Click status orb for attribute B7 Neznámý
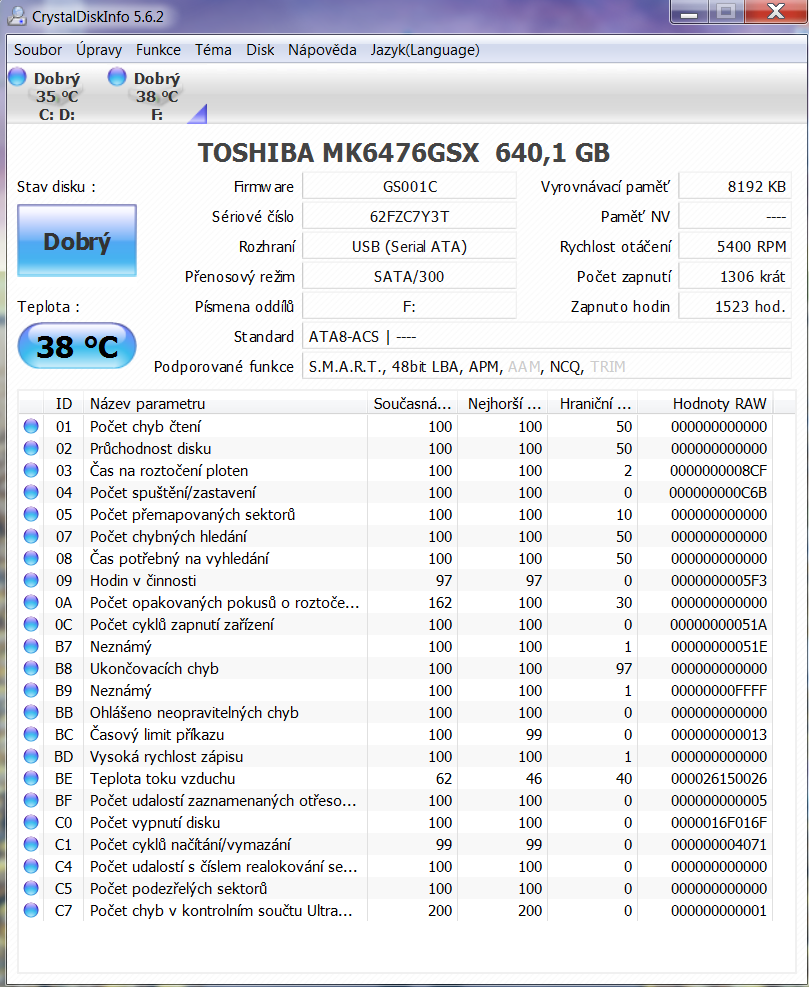This screenshot has width=809, height=987. (x=31, y=646)
